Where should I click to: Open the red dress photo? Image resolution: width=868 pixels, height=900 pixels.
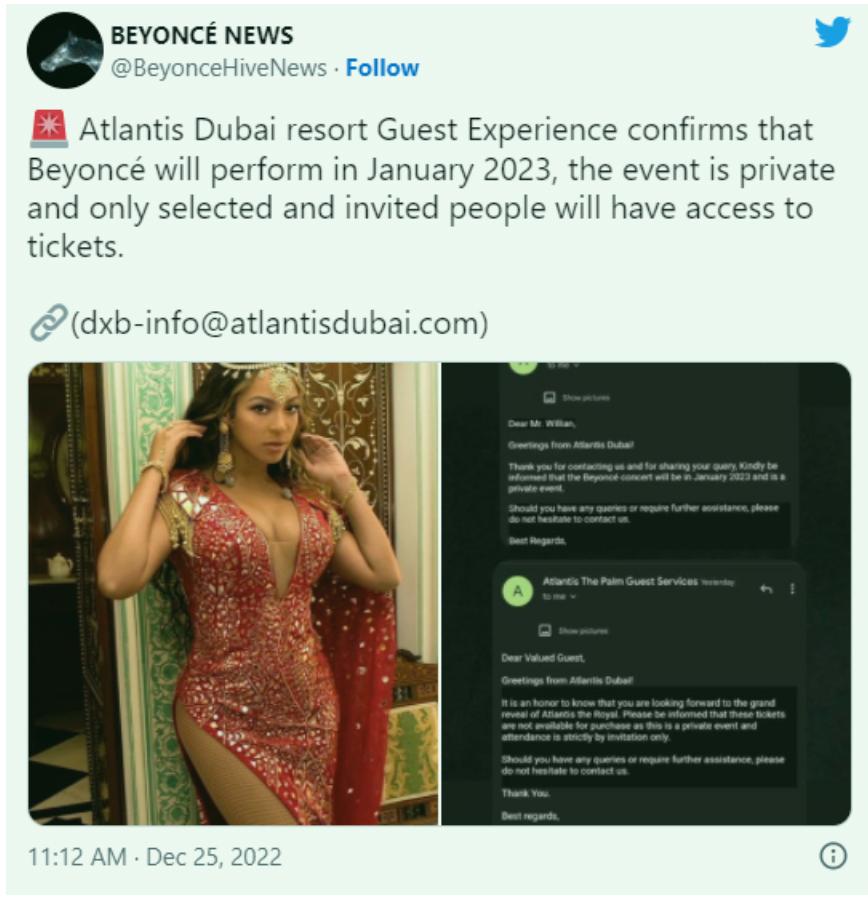point(233,593)
